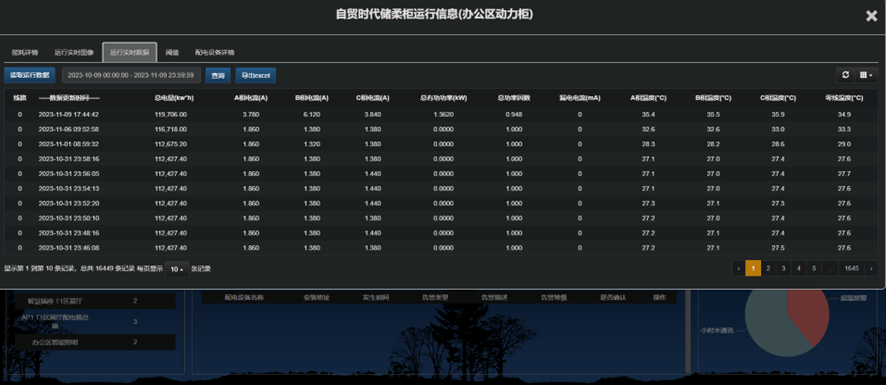Image resolution: width=886 pixels, height=385 pixels.
Task: Click the 总功率因数 column header
Action: [x=514, y=98]
